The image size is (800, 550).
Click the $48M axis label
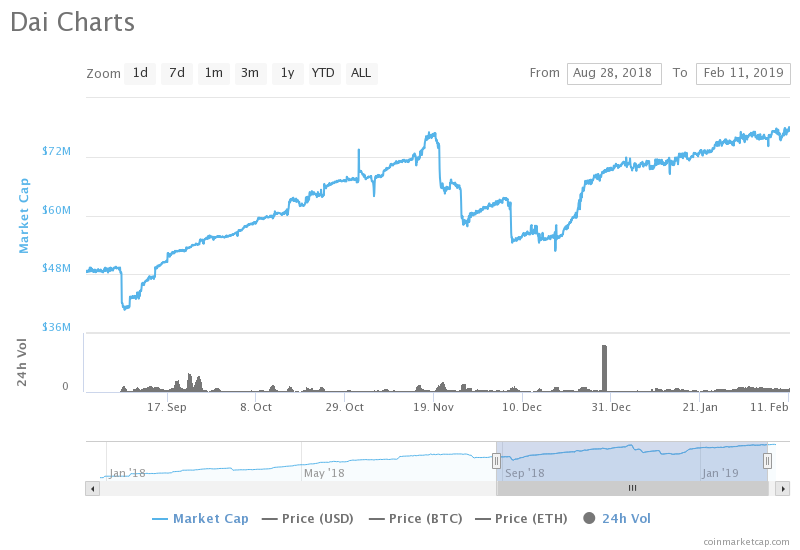point(57,268)
